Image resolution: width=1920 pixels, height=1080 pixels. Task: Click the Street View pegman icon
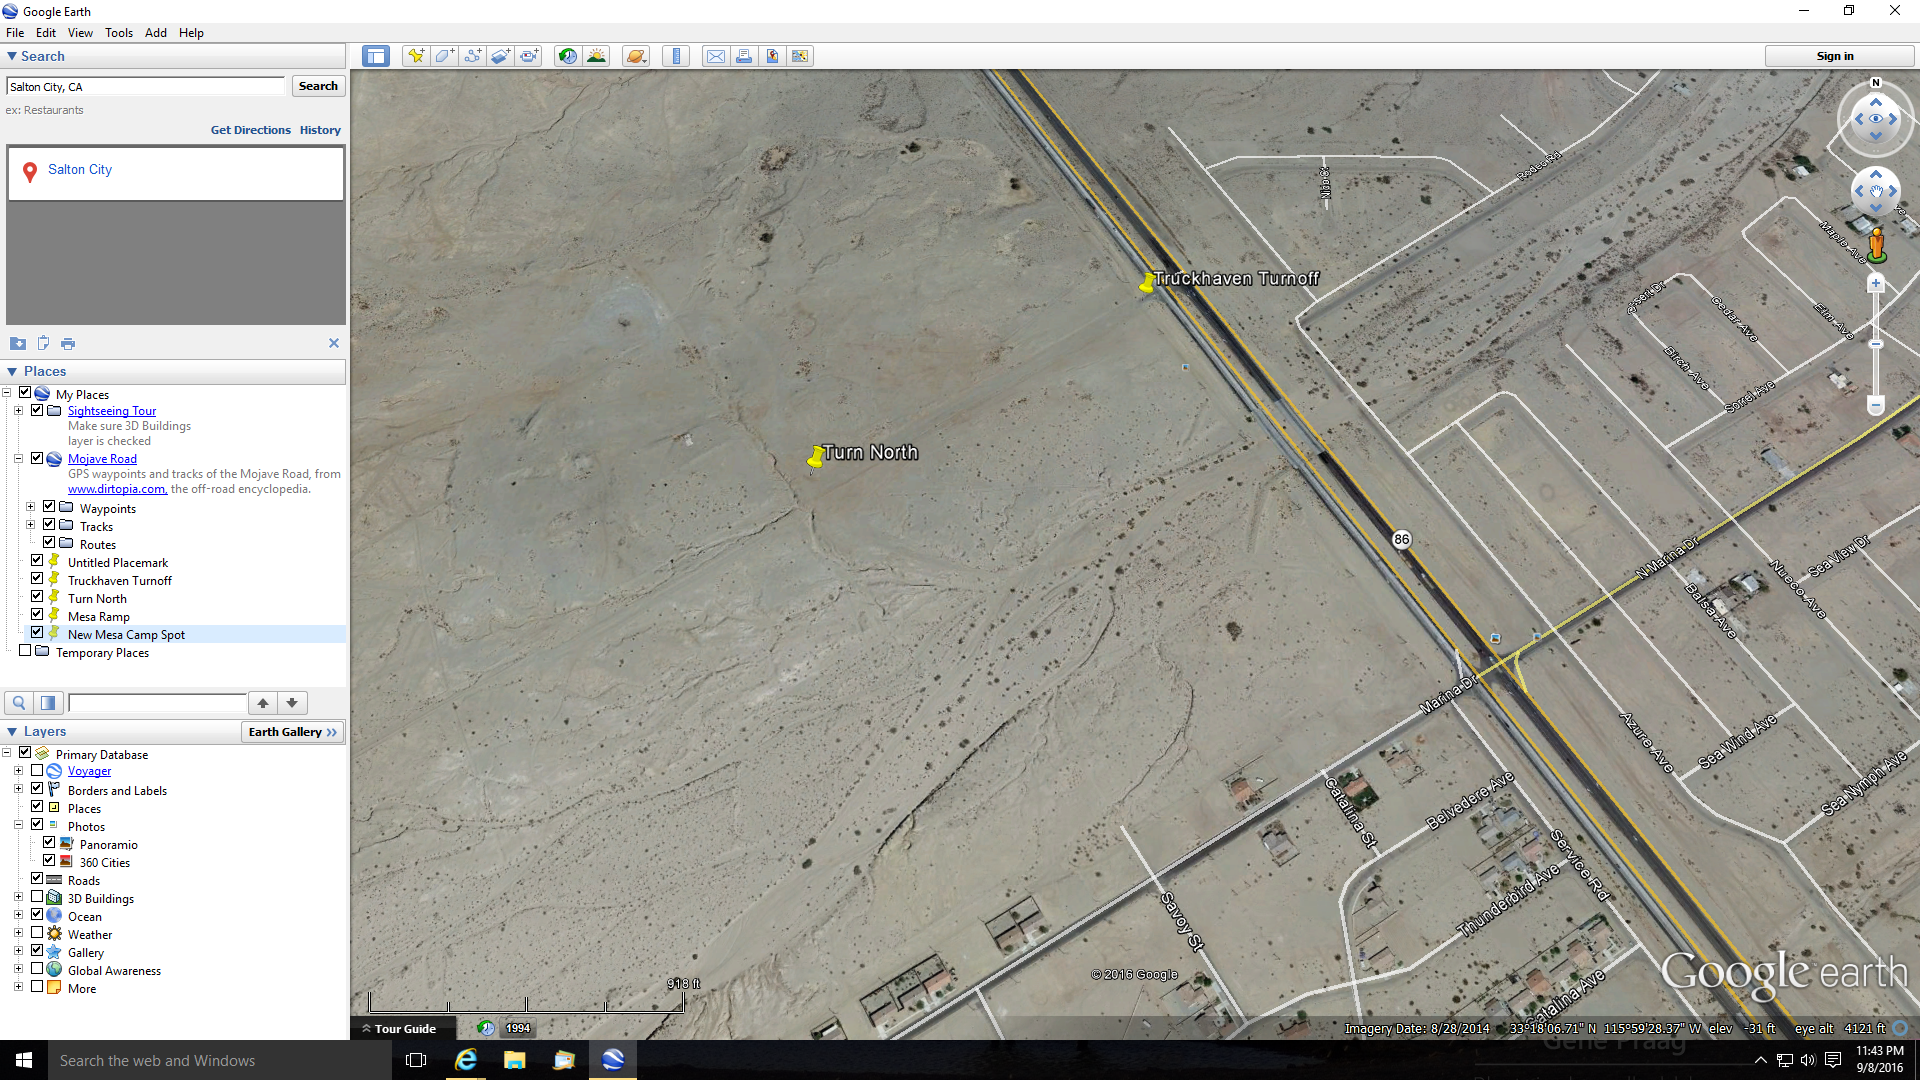1877,245
